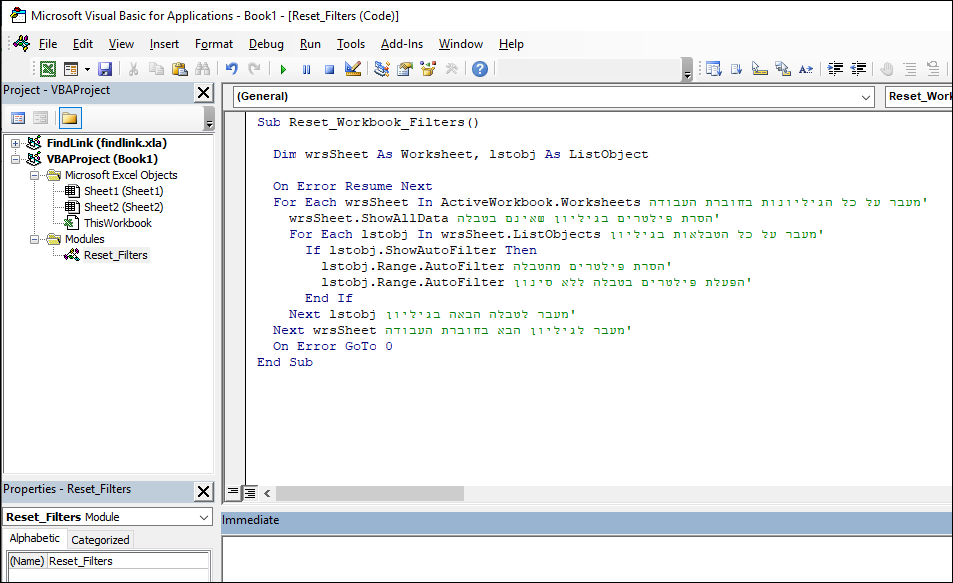Click the Save floppy disk icon

pos(104,69)
